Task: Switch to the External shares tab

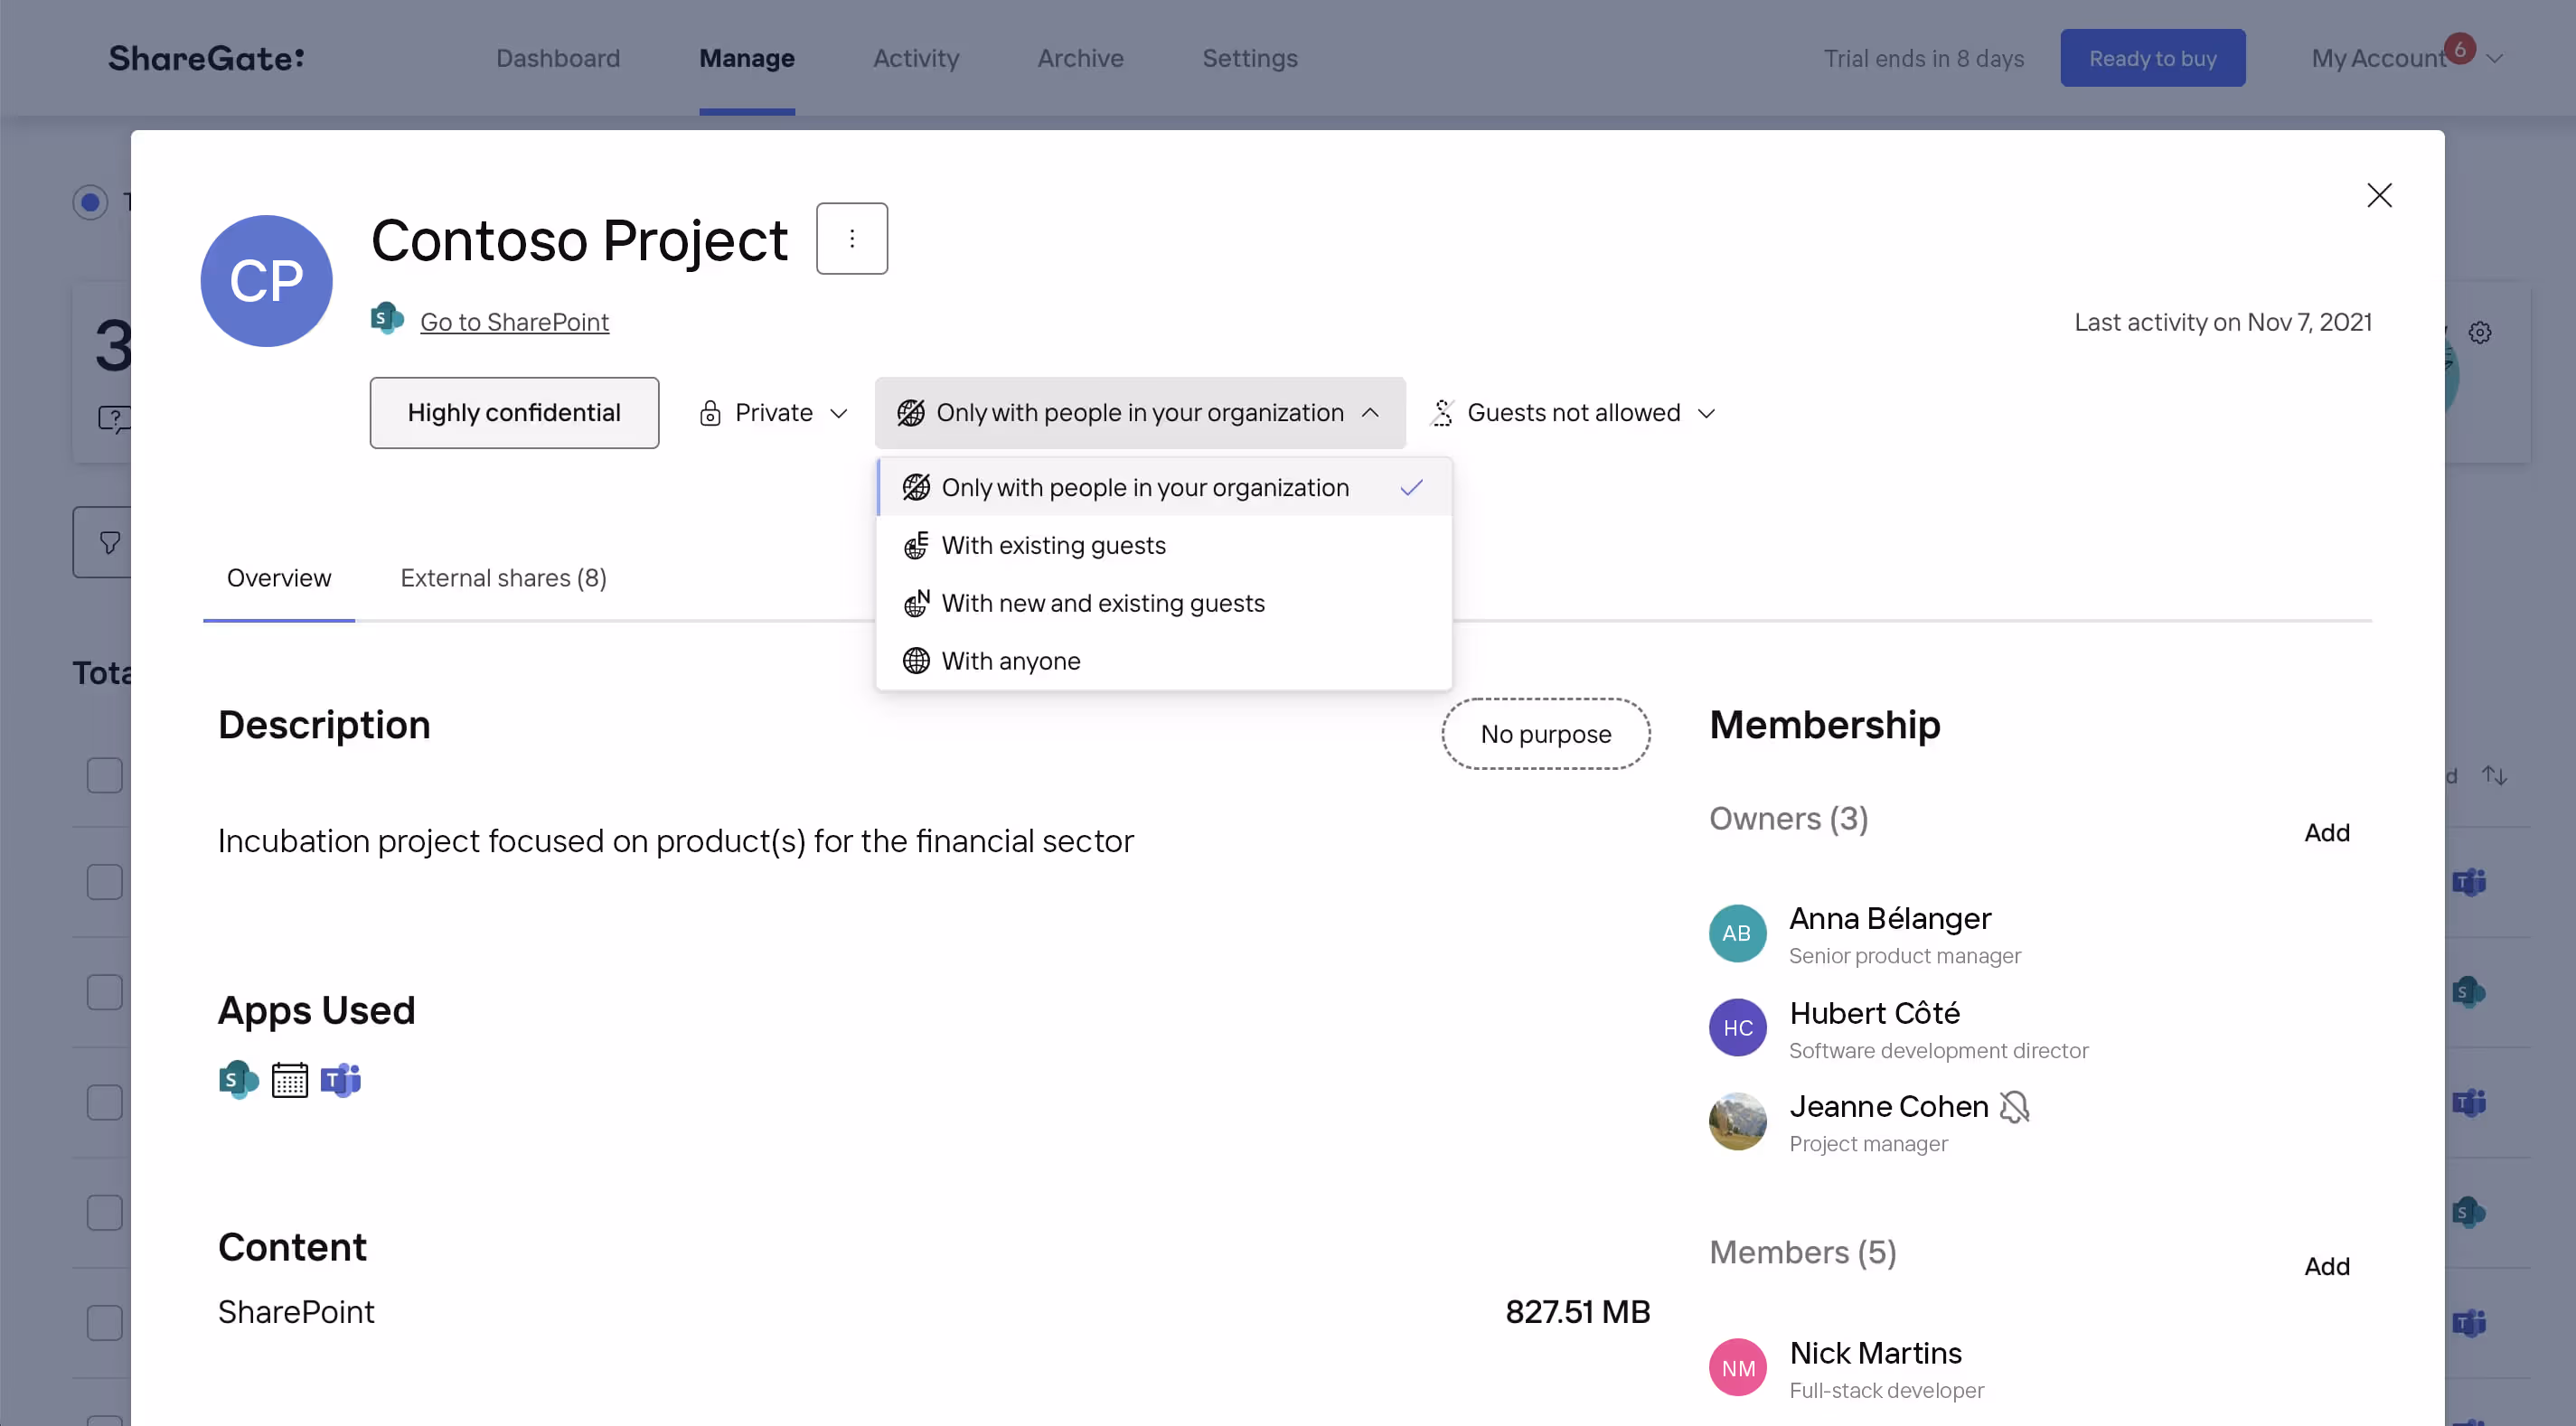Action: pos(503,578)
